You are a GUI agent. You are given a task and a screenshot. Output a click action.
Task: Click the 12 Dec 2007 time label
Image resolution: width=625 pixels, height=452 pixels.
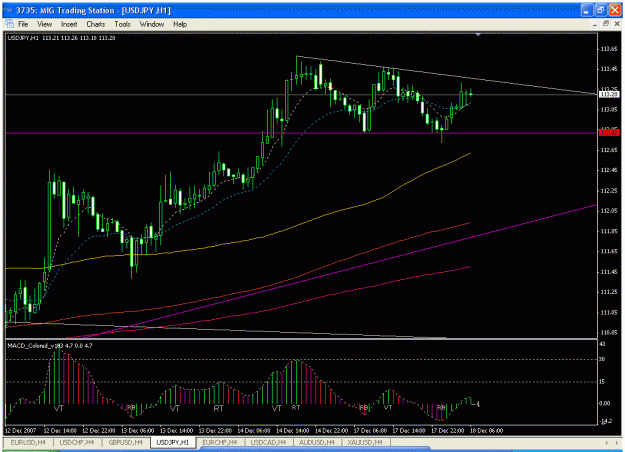[20, 430]
